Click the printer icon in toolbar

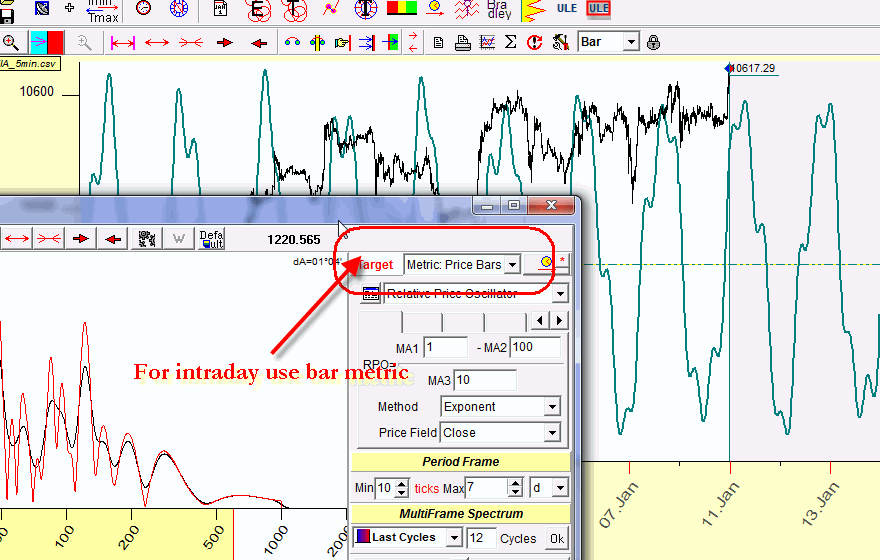click(462, 42)
